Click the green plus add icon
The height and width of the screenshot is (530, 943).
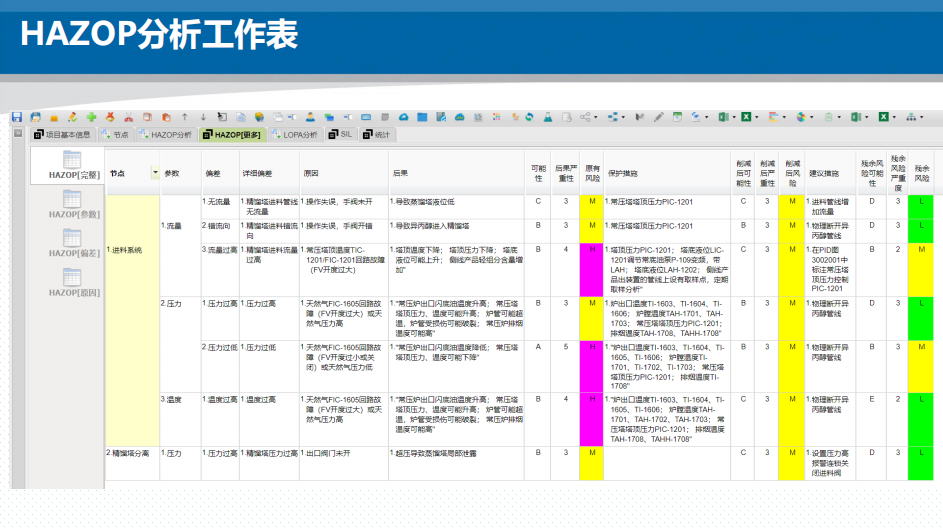point(91,117)
